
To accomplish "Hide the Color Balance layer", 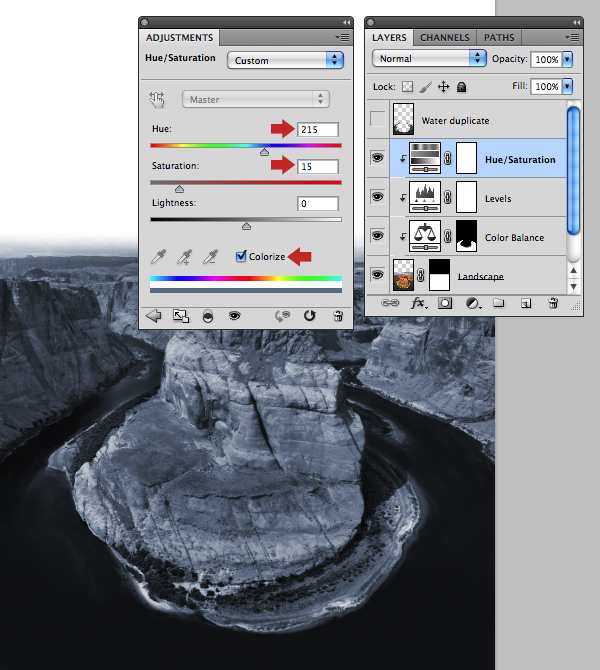I will [377, 235].
